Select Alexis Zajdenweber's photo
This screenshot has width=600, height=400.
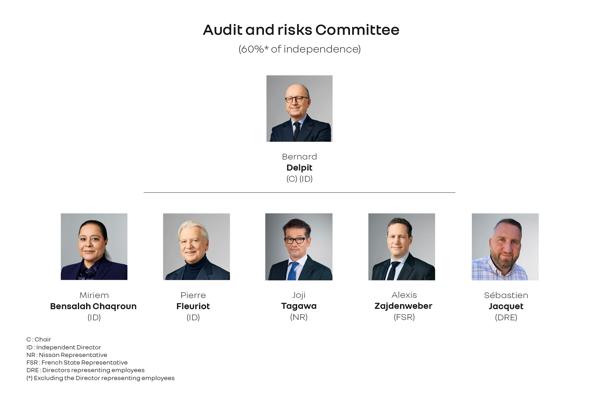tap(401, 247)
